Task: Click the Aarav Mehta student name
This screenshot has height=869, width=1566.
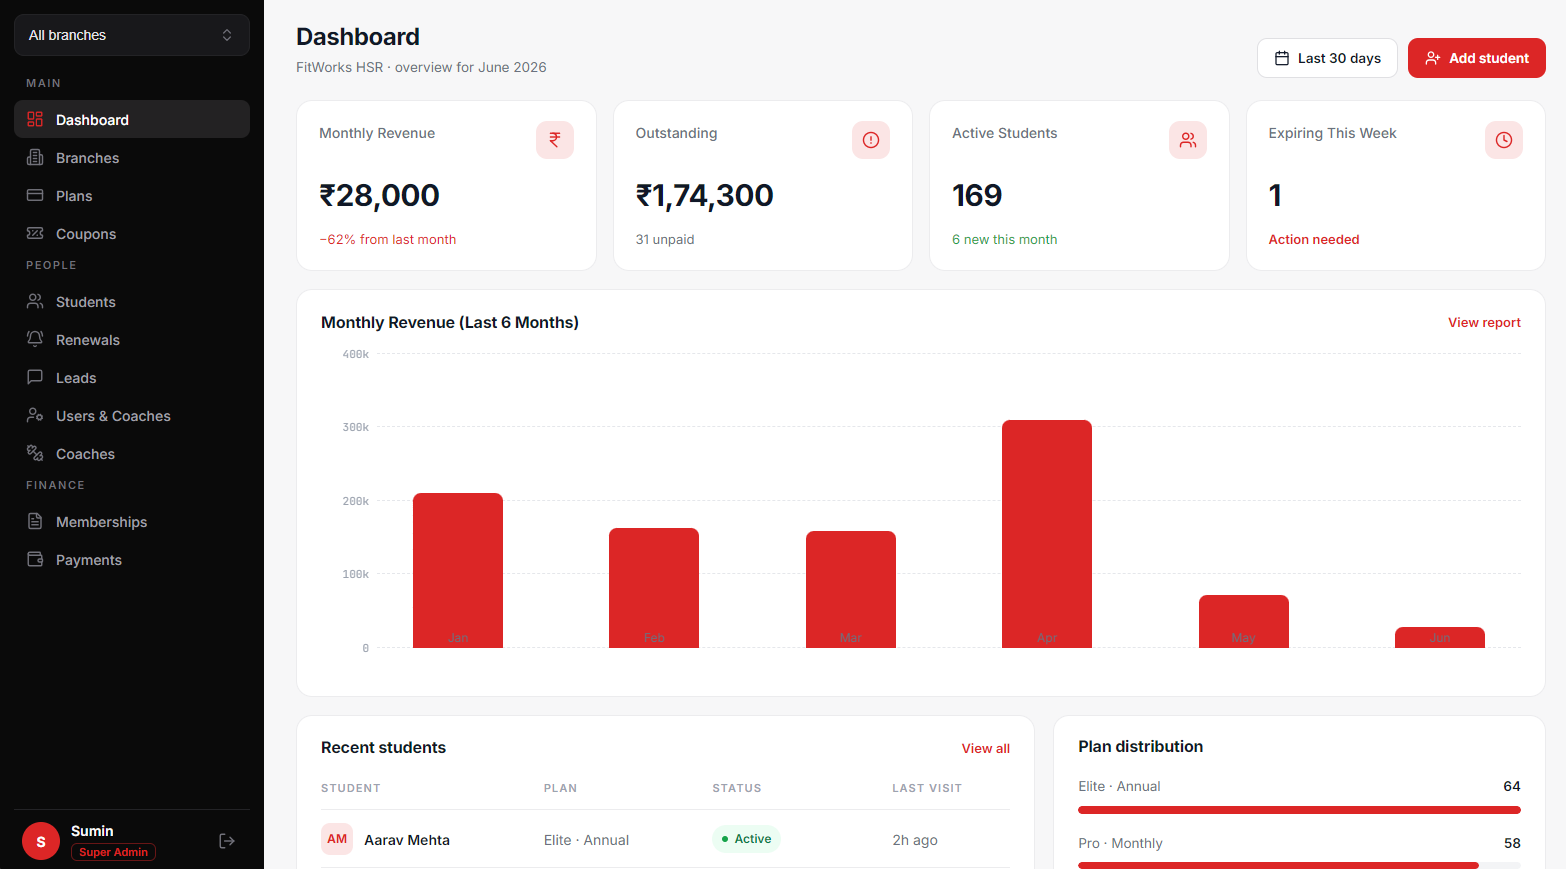Action: coord(407,840)
